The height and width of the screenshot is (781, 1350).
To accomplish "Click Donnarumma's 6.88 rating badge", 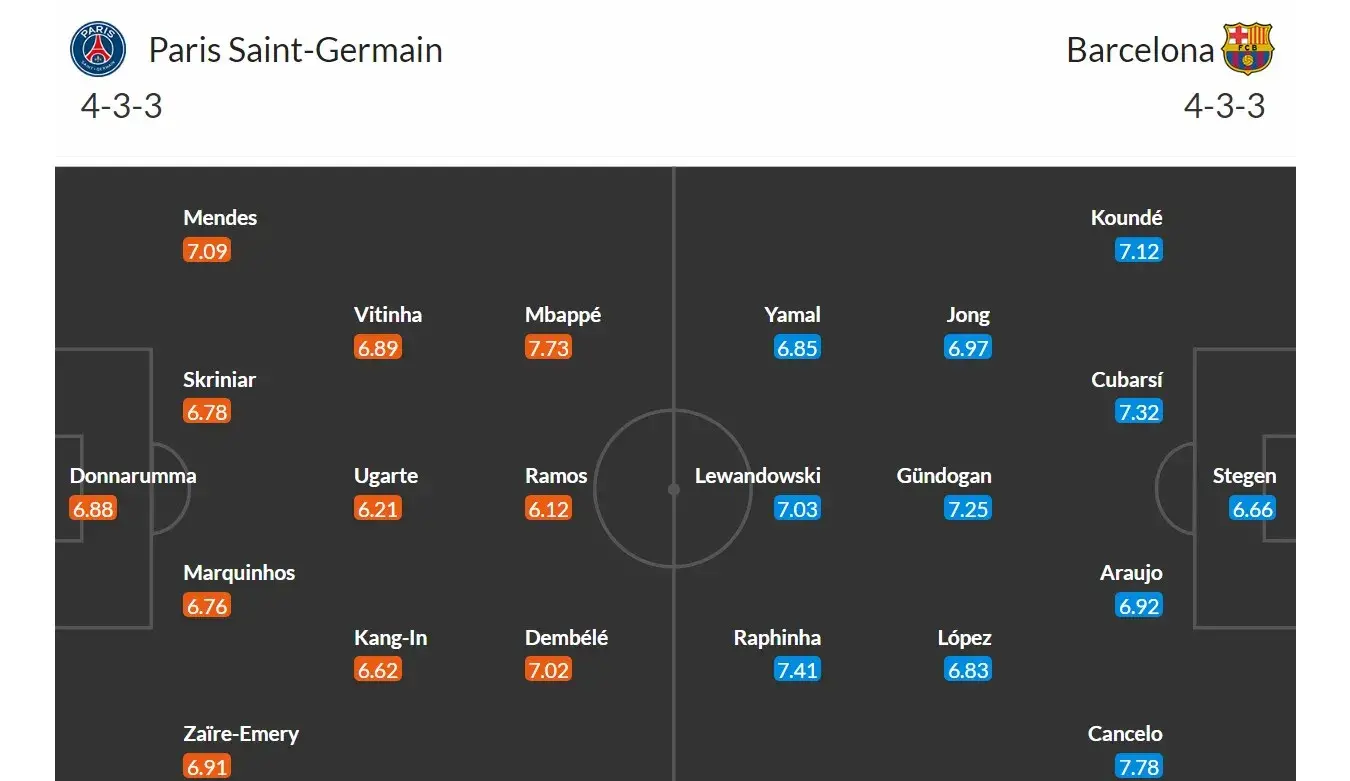I will pyautogui.click(x=93, y=509).
